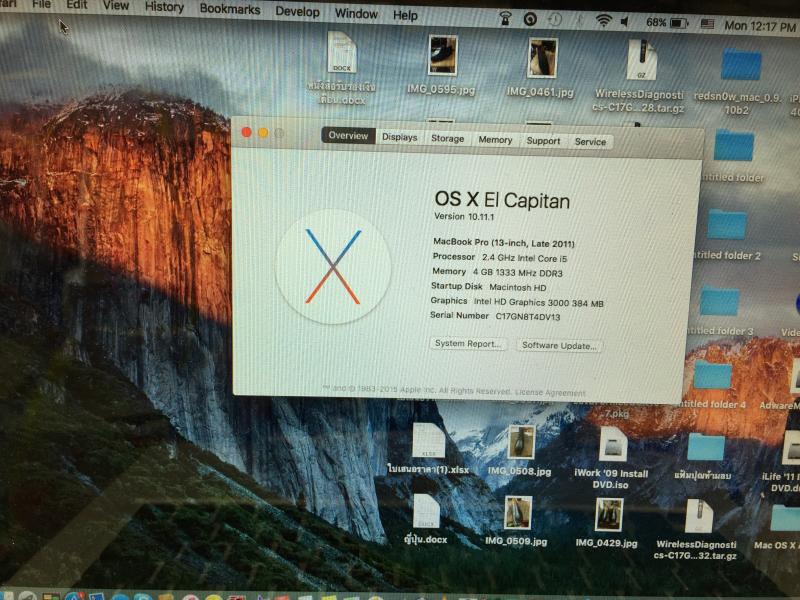Switch to the Memory tab
Image resolution: width=800 pixels, height=600 pixels.
(x=495, y=140)
